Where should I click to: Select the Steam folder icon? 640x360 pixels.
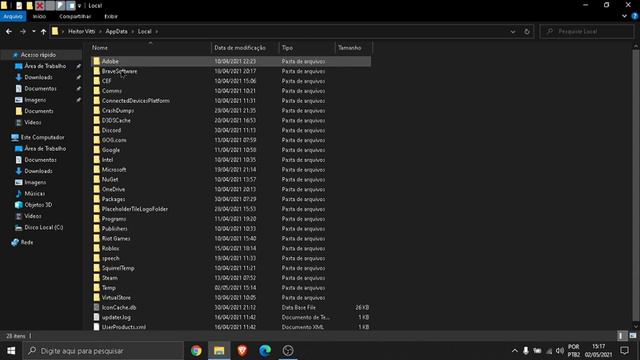[x=96, y=278]
